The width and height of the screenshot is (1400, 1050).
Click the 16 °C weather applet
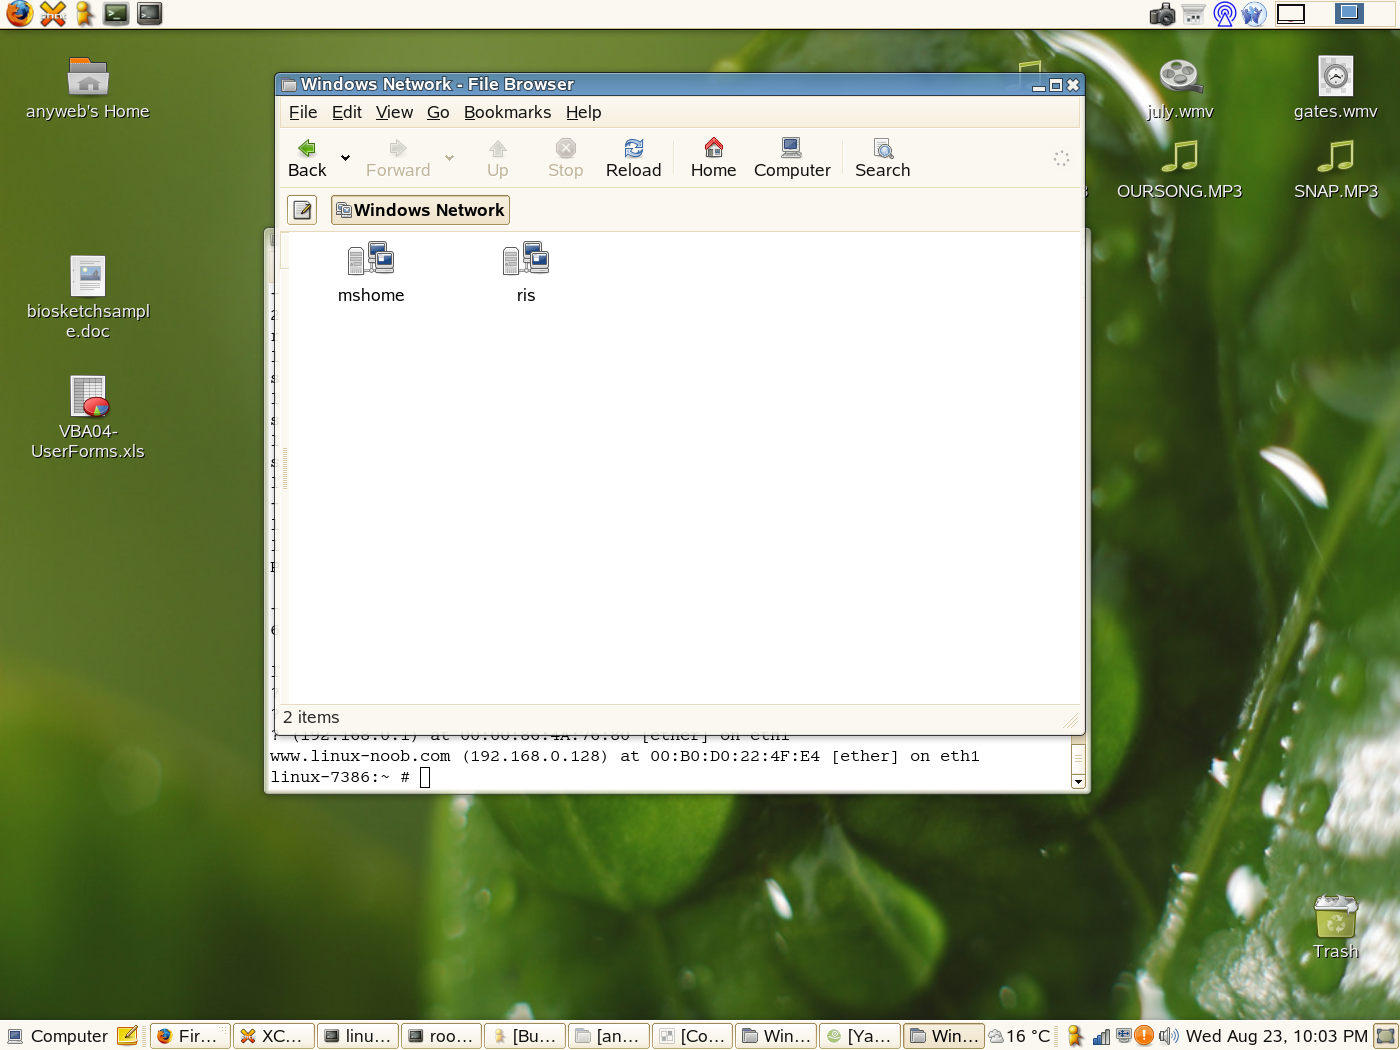point(1020,1036)
